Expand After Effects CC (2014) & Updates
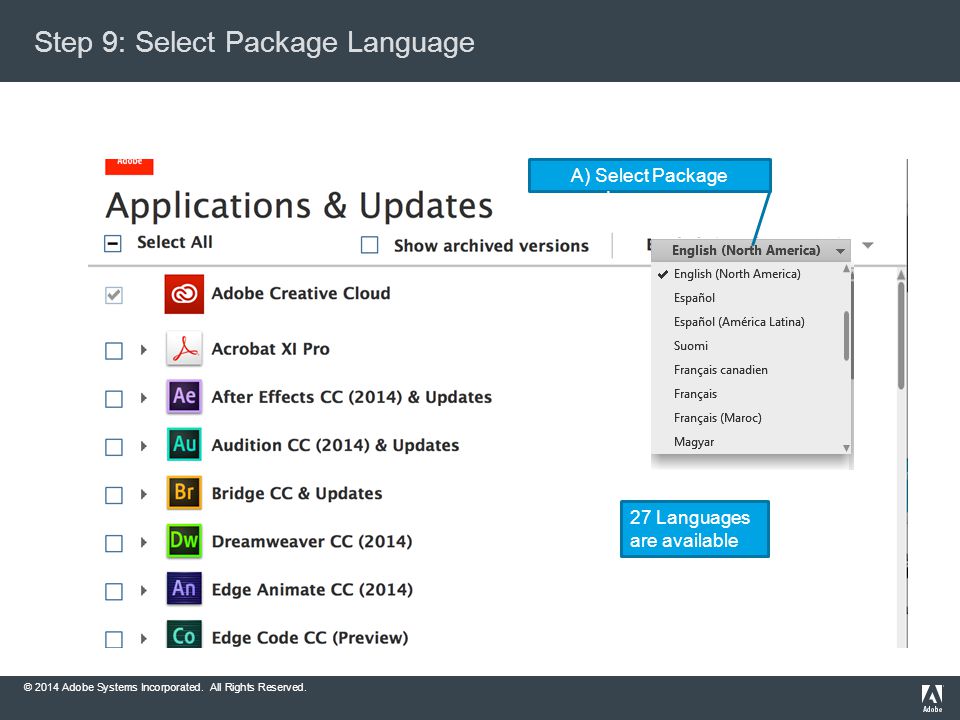 143,398
